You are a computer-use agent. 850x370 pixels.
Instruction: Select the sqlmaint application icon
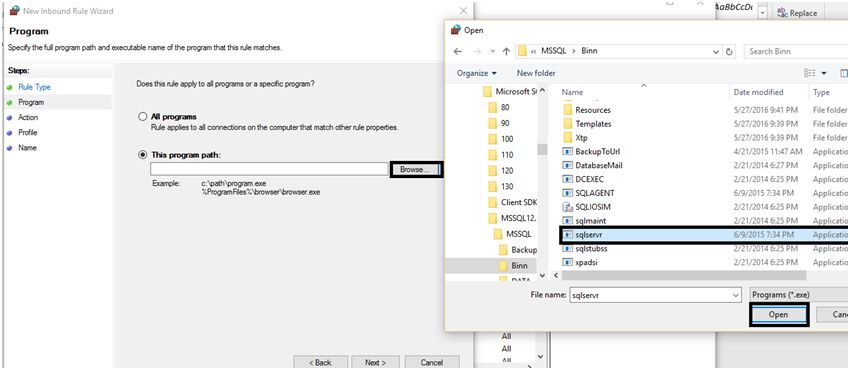tap(568, 220)
